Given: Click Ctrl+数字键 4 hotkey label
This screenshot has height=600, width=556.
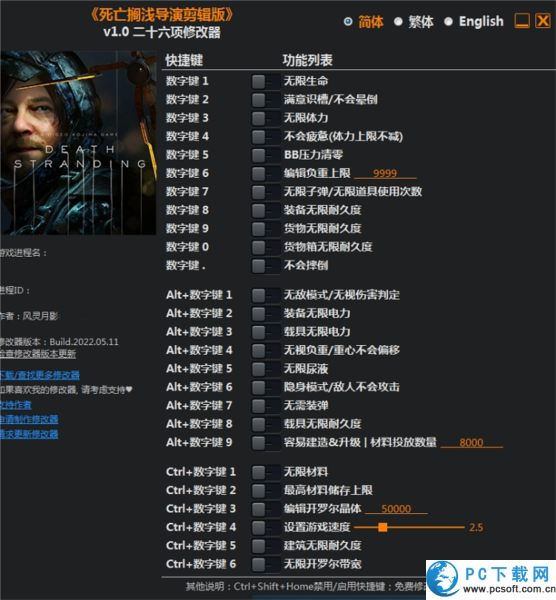Looking at the screenshot, I should tap(201, 527).
